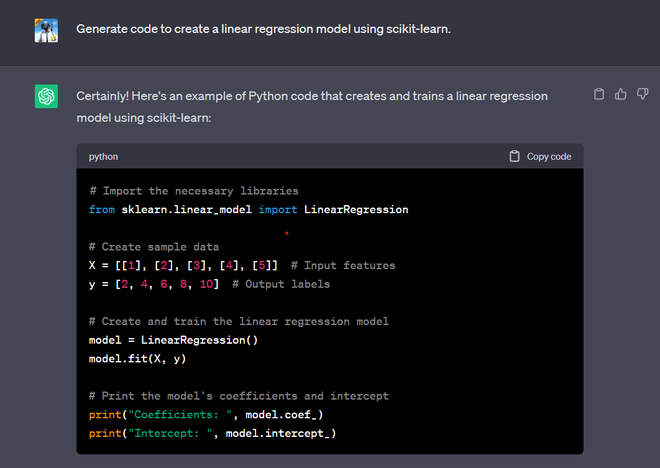Click the 'Certainly! Here's an example' response text
This screenshot has width=660, height=468.
(x=312, y=107)
